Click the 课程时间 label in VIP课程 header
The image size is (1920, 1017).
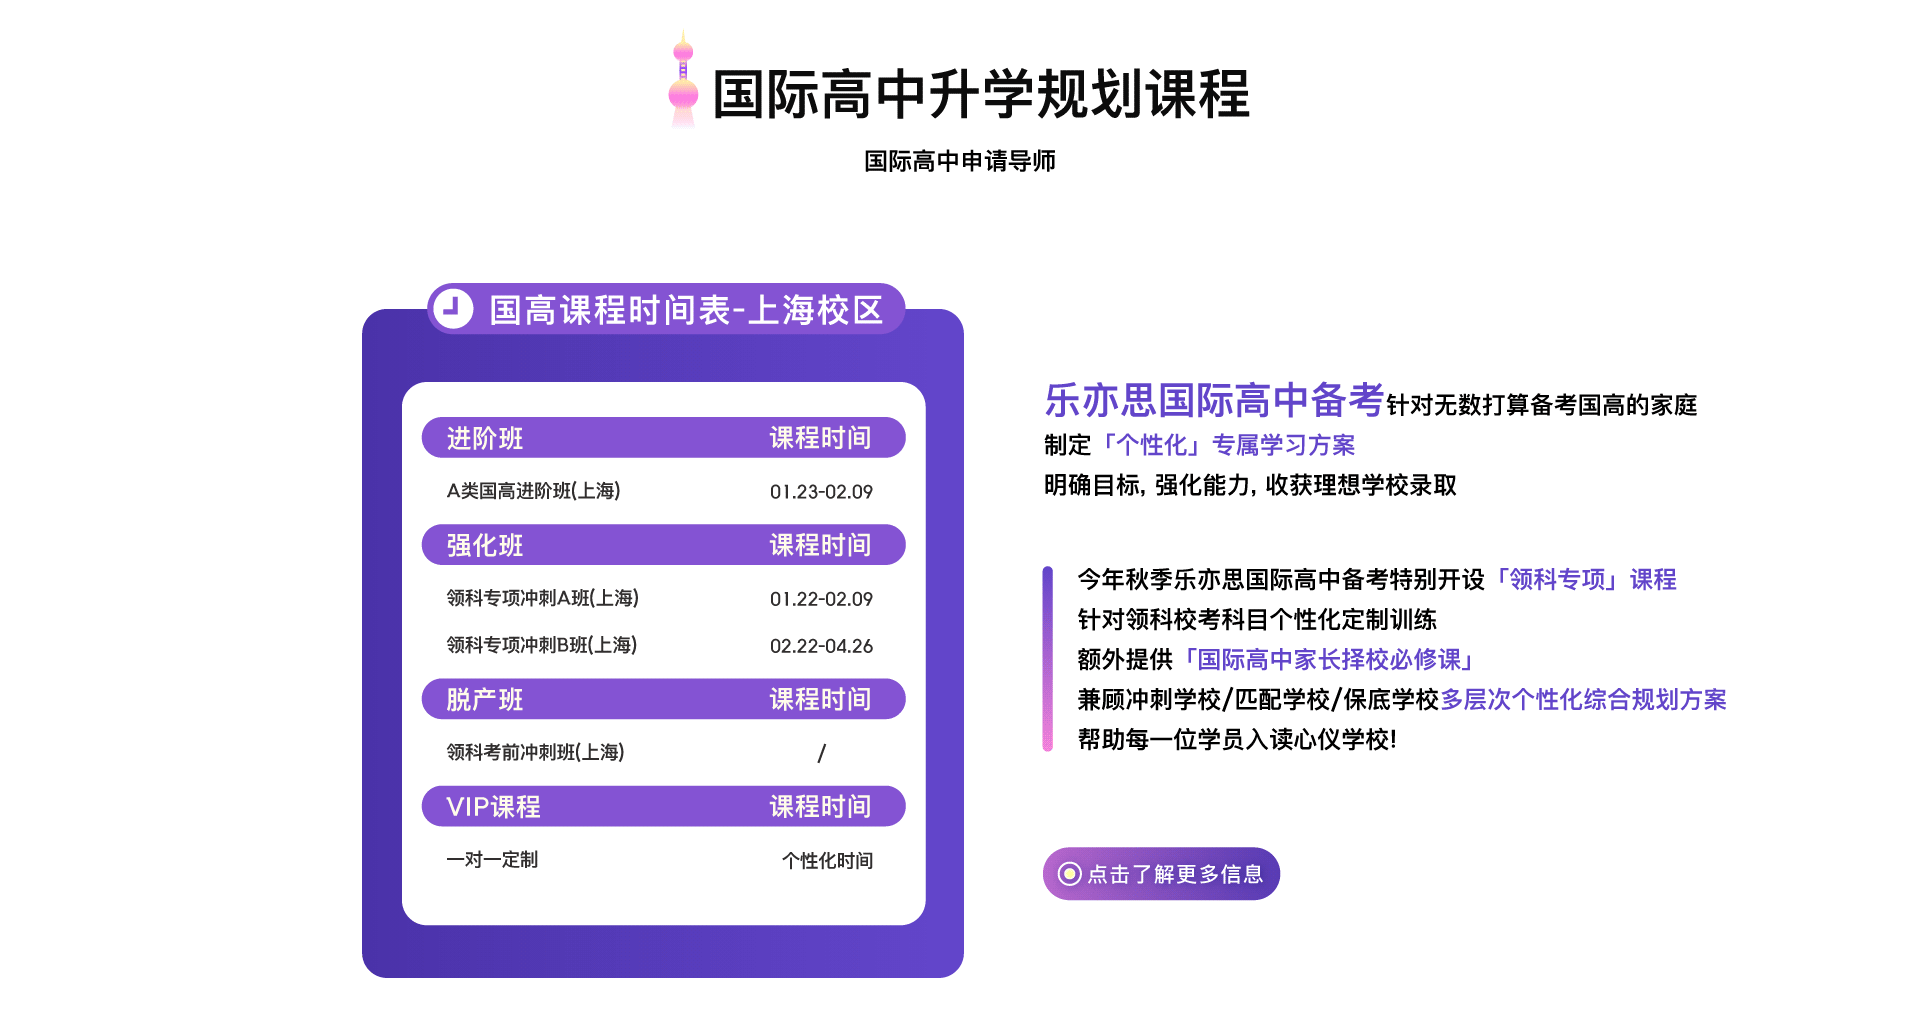(820, 806)
